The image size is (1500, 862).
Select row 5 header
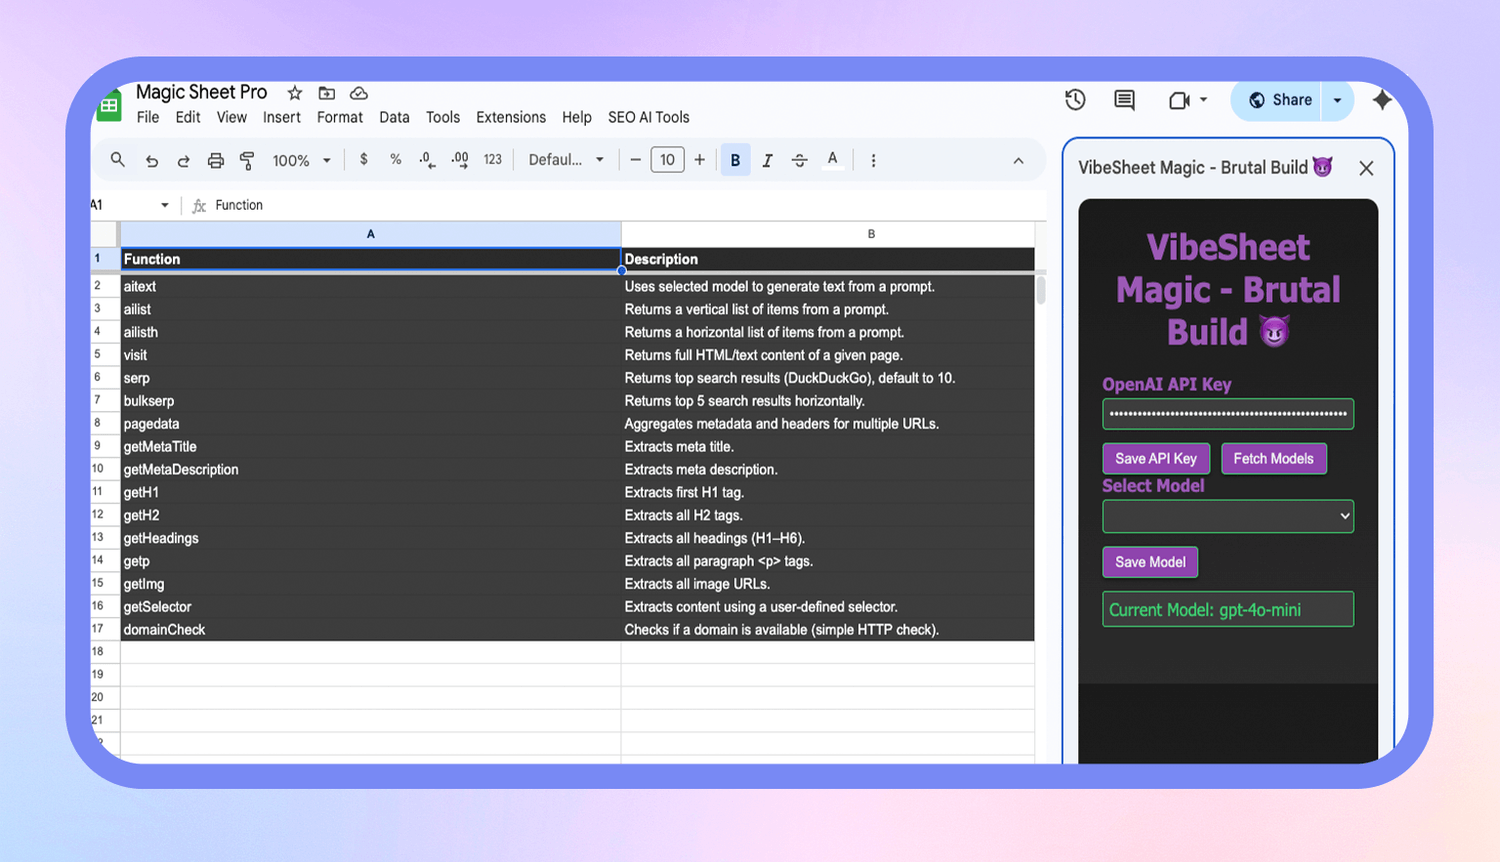pos(104,354)
